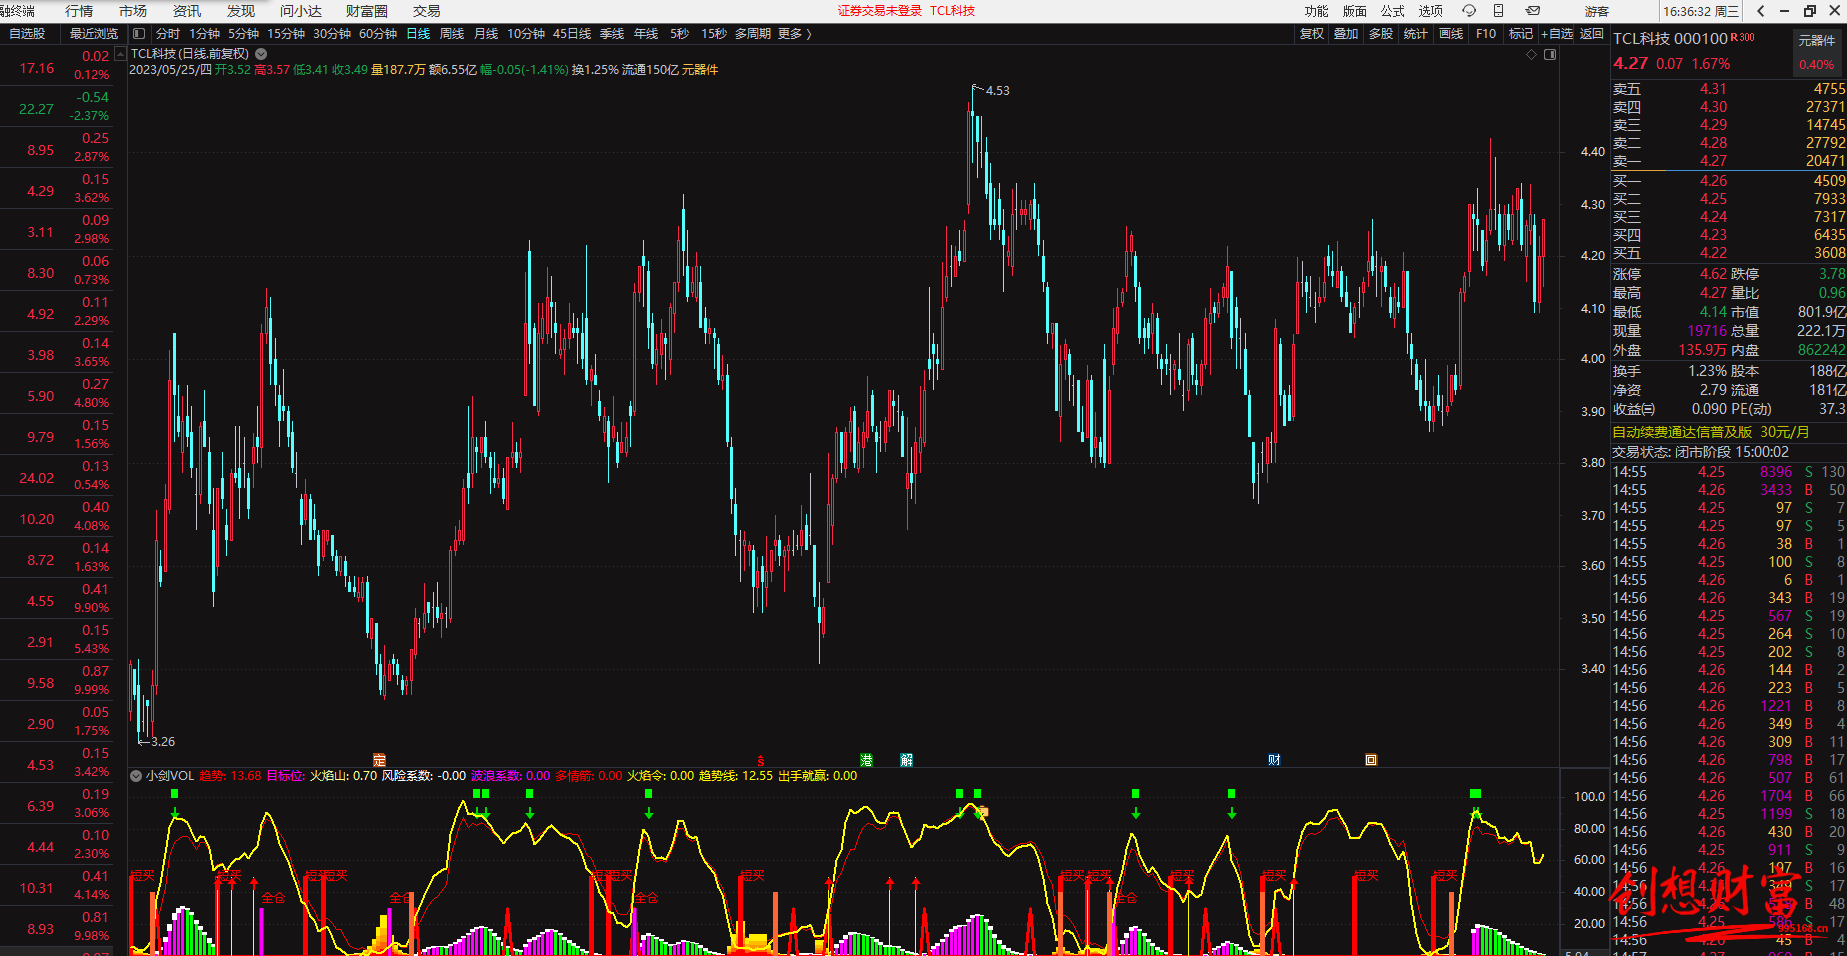This screenshot has width=1847, height=956.
Task: Click the 统计 button
Action: pos(1416,34)
